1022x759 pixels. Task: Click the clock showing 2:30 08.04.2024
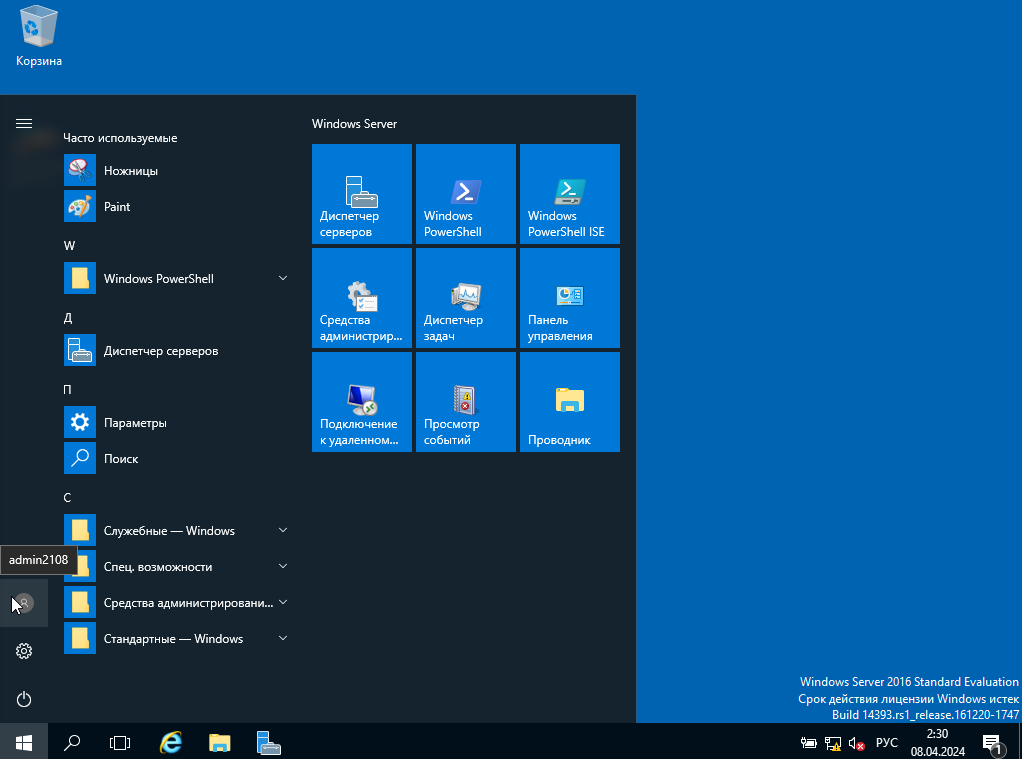(x=937, y=743)
